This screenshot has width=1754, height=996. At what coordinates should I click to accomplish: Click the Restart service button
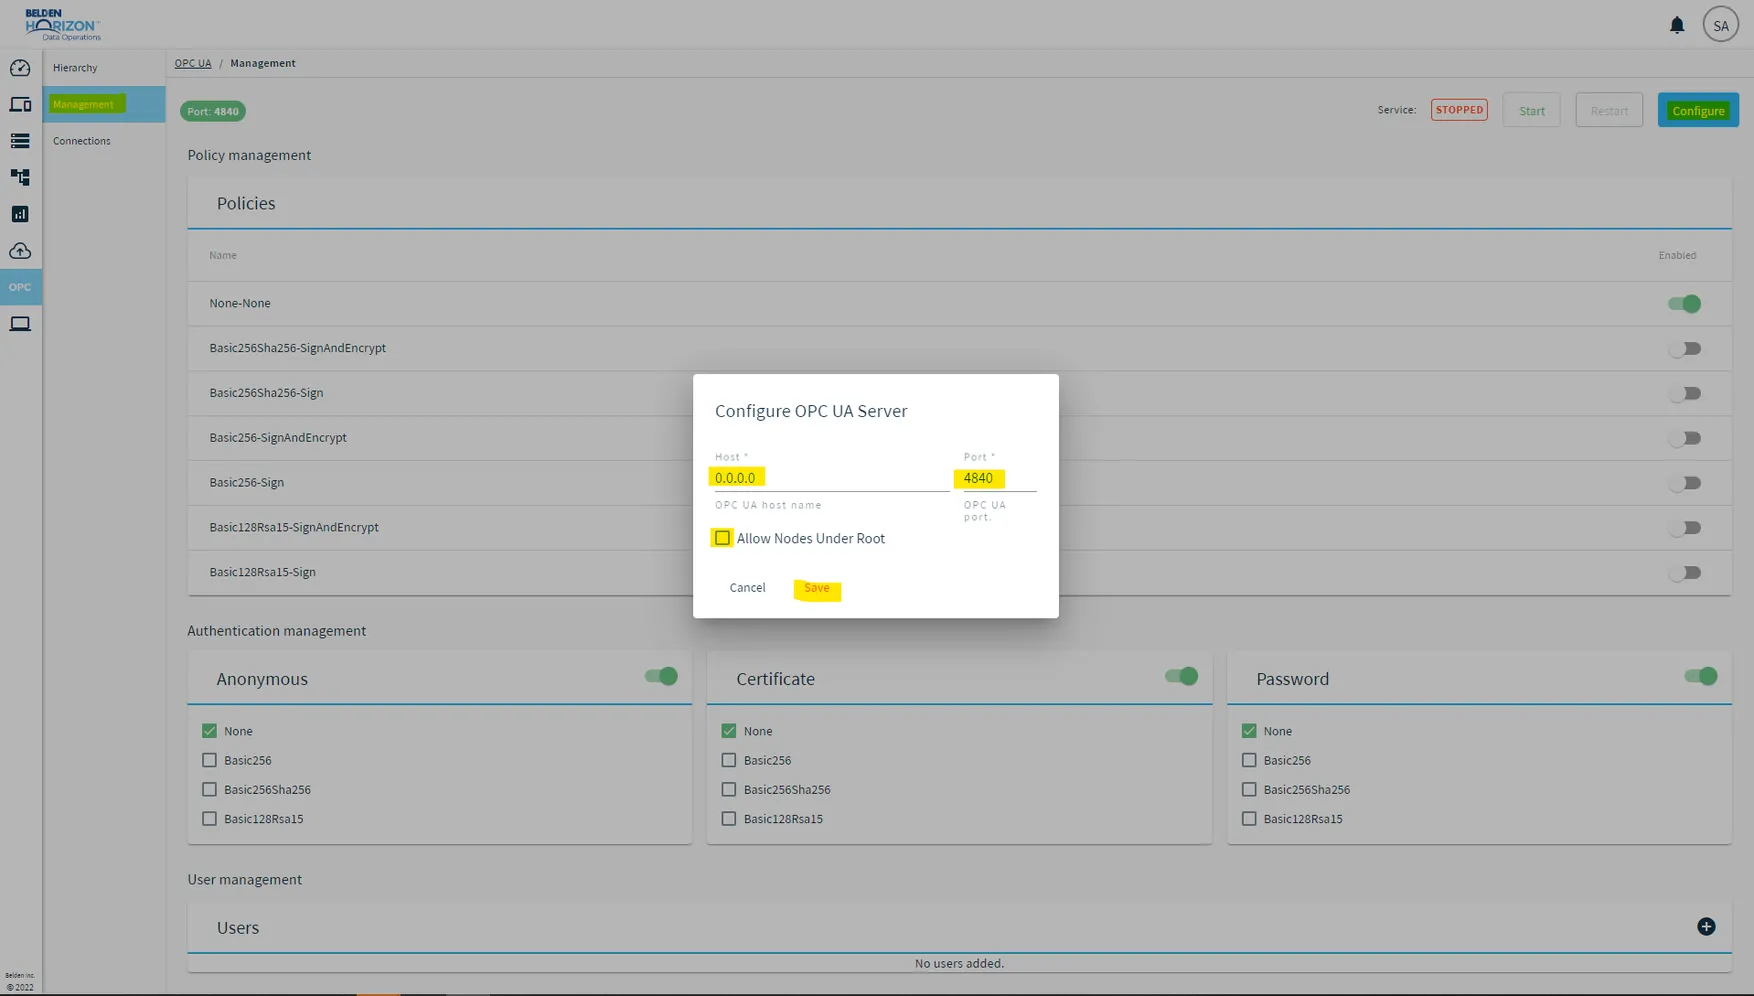1609,110
